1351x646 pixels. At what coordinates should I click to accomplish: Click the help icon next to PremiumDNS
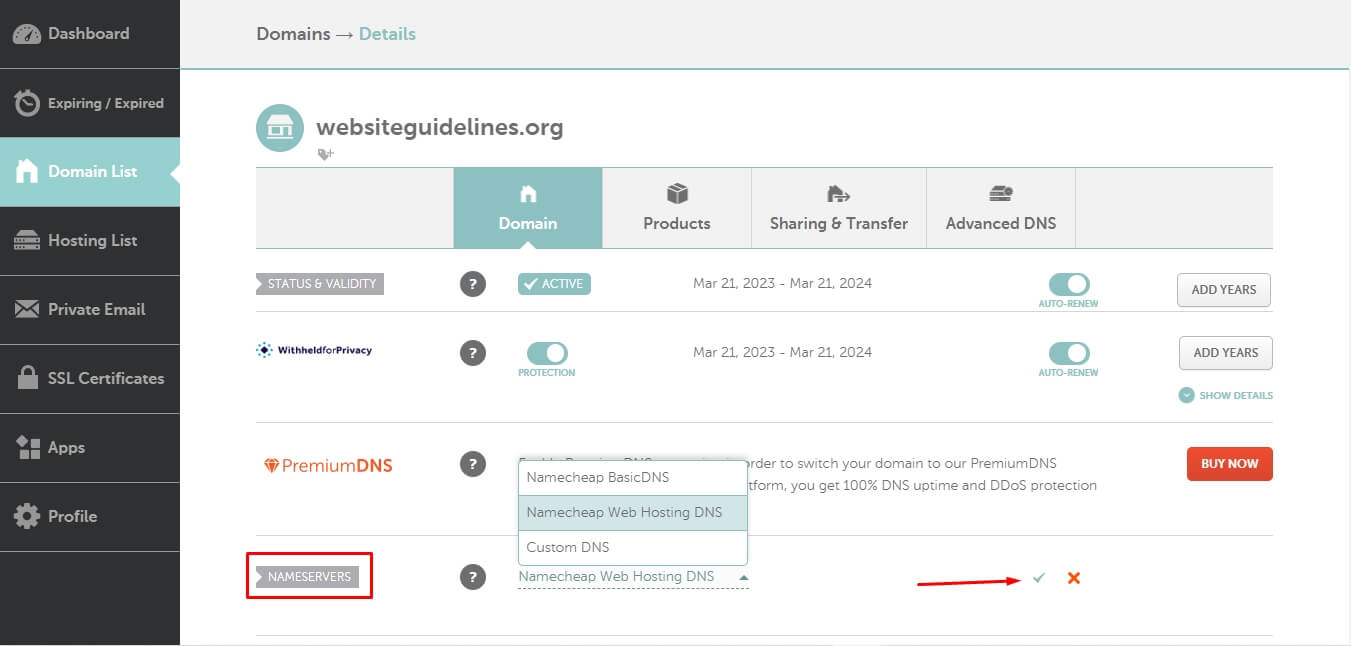pyautogui.click(x=473, y=464)
